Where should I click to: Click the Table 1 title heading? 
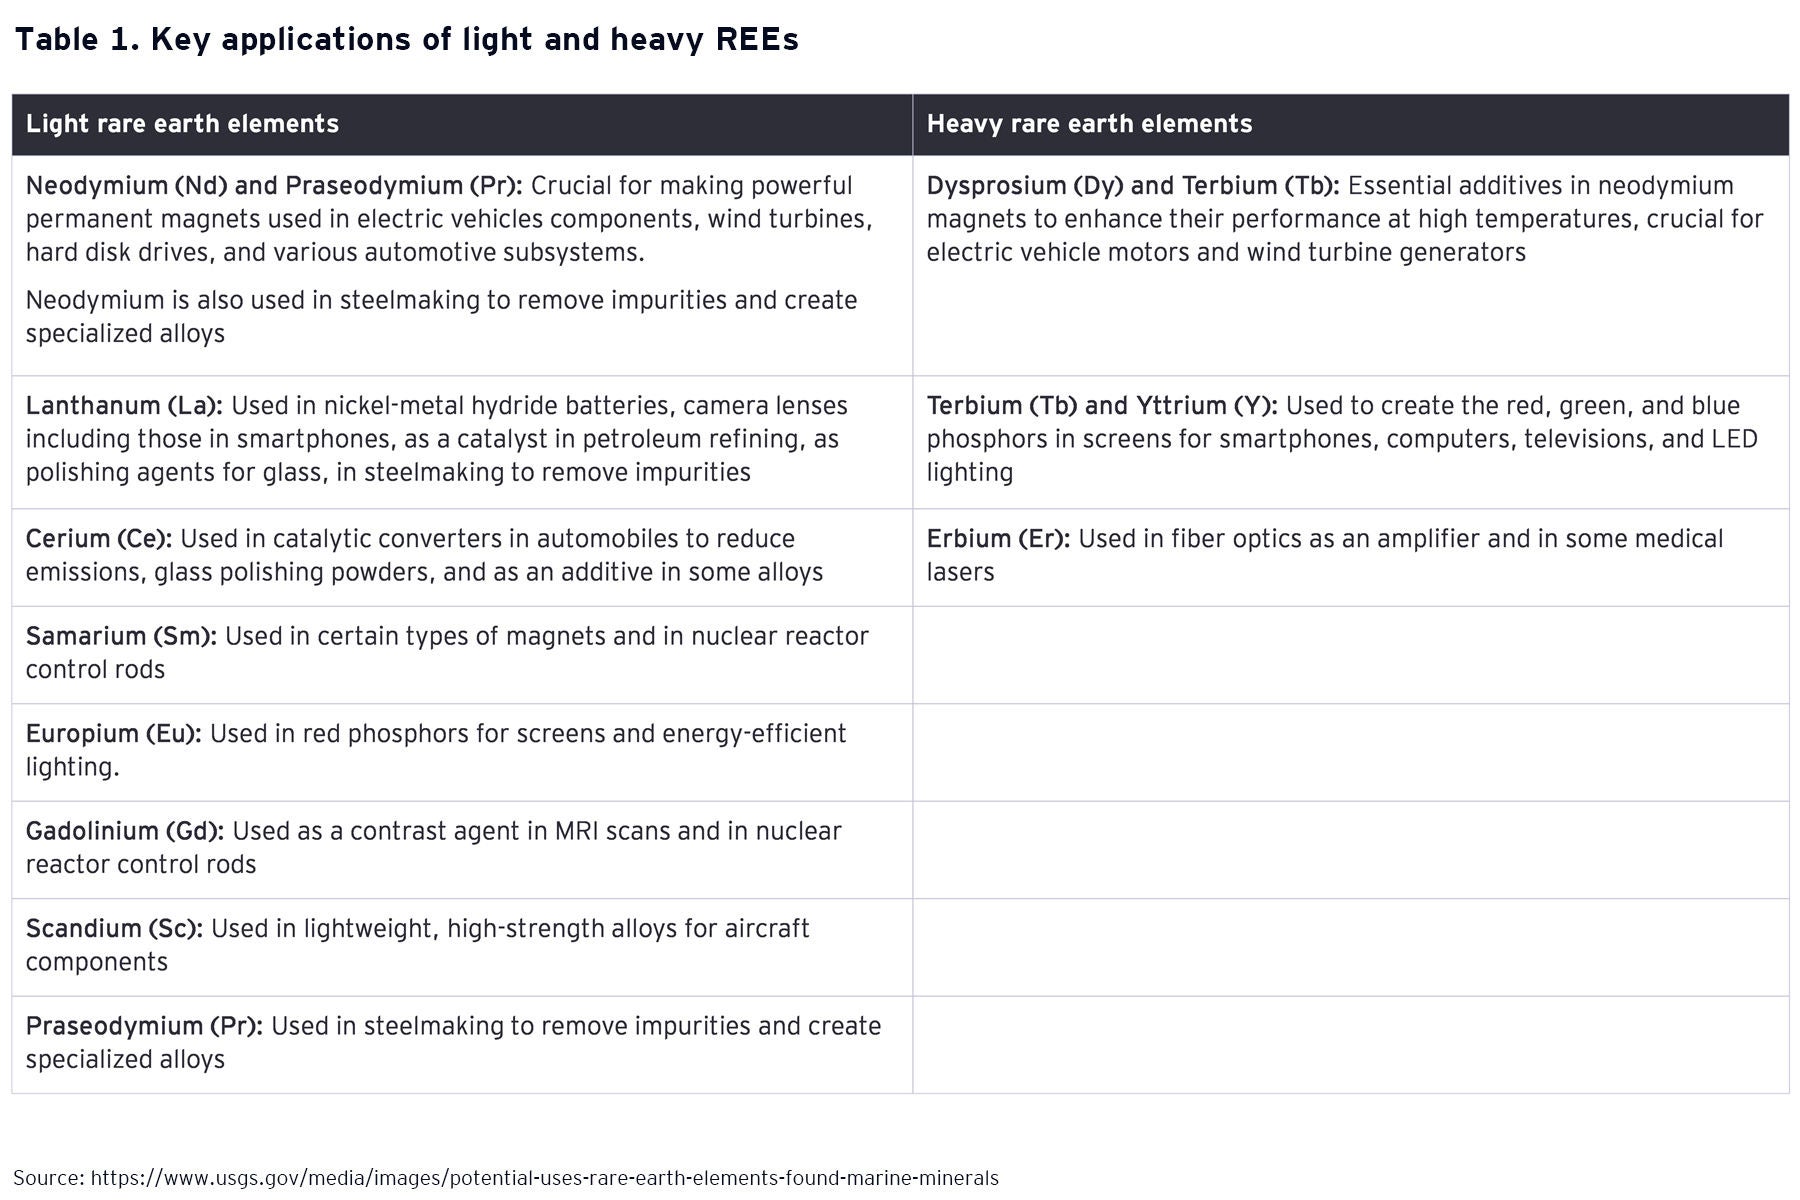coord(406,40)
